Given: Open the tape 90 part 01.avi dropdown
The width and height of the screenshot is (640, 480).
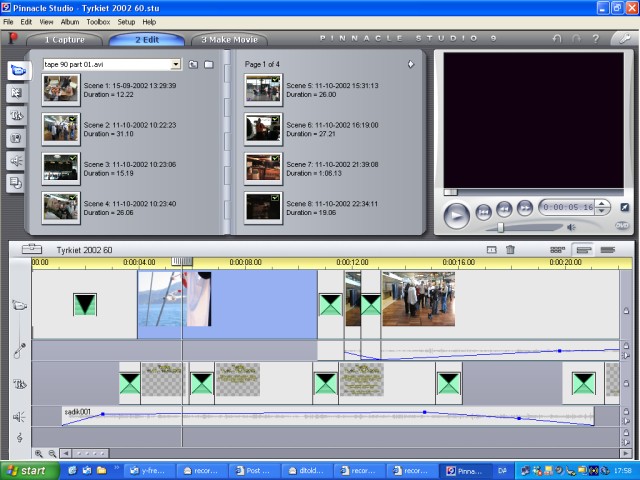Looking at the screenshot, I should pos(176,64).
